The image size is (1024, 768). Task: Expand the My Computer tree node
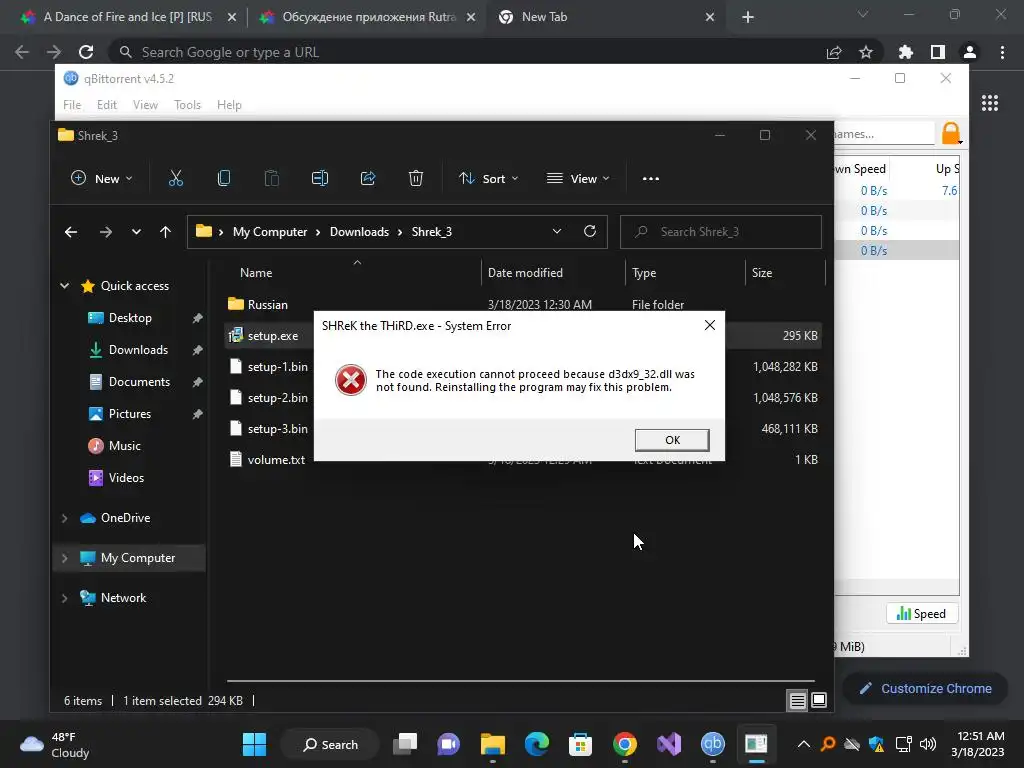pyautogui.click(x=65, y=558)
